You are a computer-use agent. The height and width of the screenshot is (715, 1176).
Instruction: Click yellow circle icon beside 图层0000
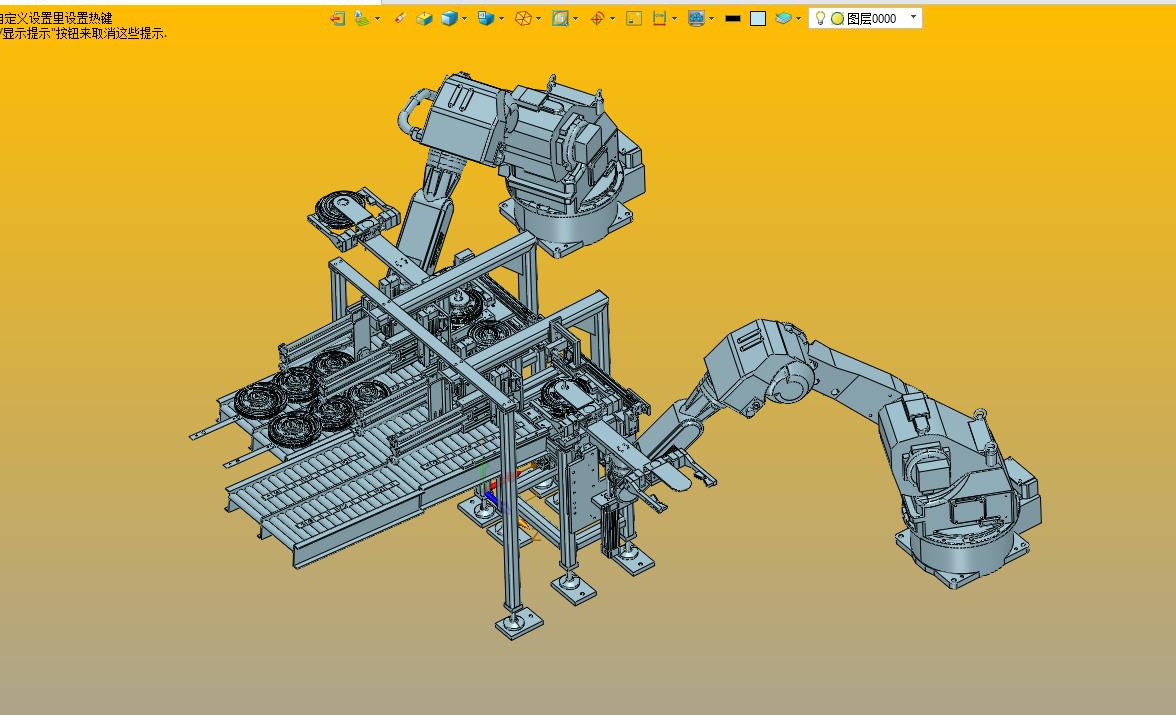click(x=837, y=19)
